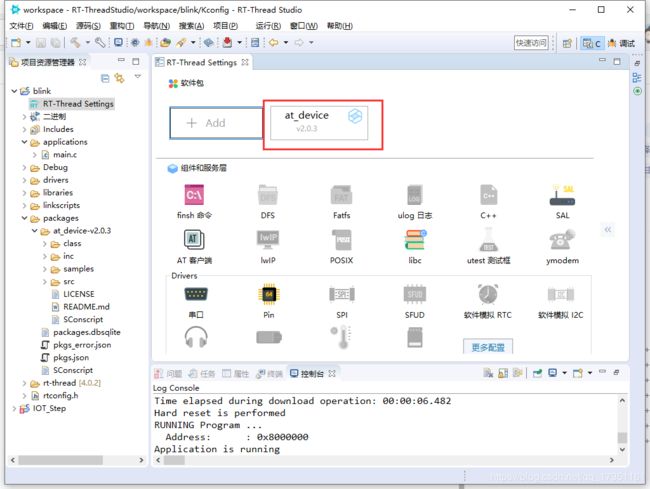Click the link with editor icon in explorer
650x489 pixels.
point(119,78)
